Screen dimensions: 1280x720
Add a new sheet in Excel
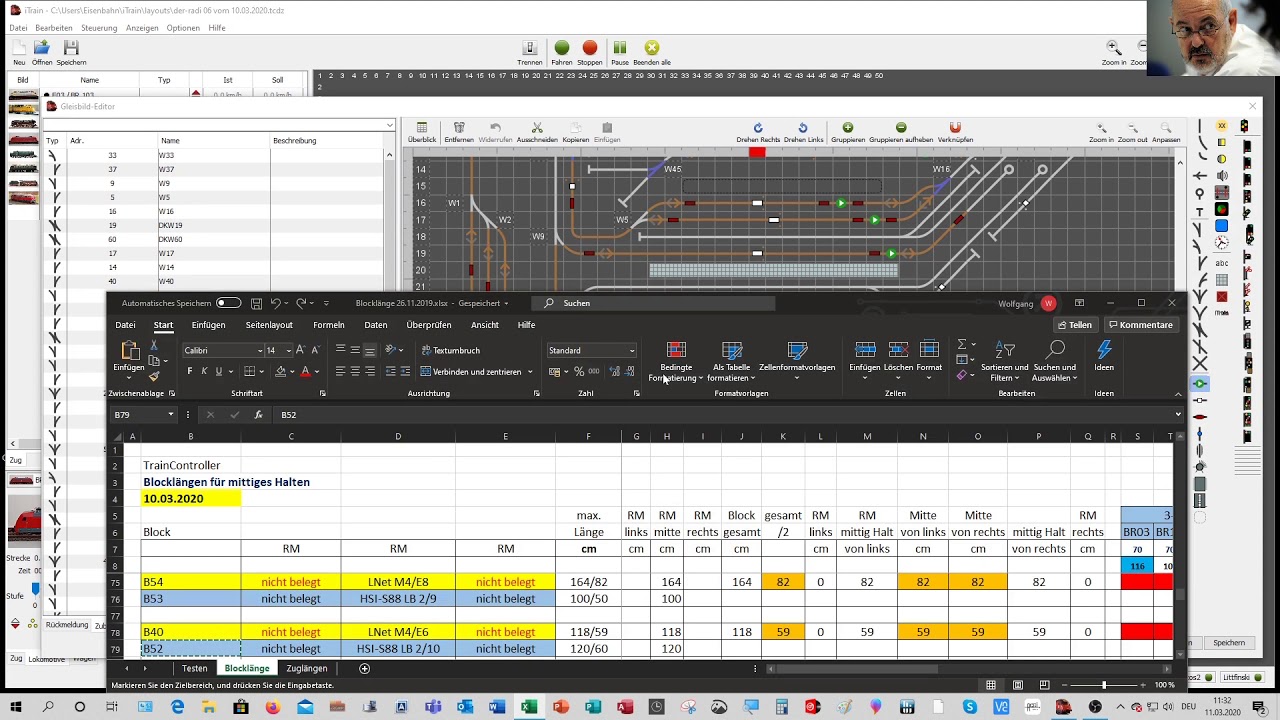(364, 668)
